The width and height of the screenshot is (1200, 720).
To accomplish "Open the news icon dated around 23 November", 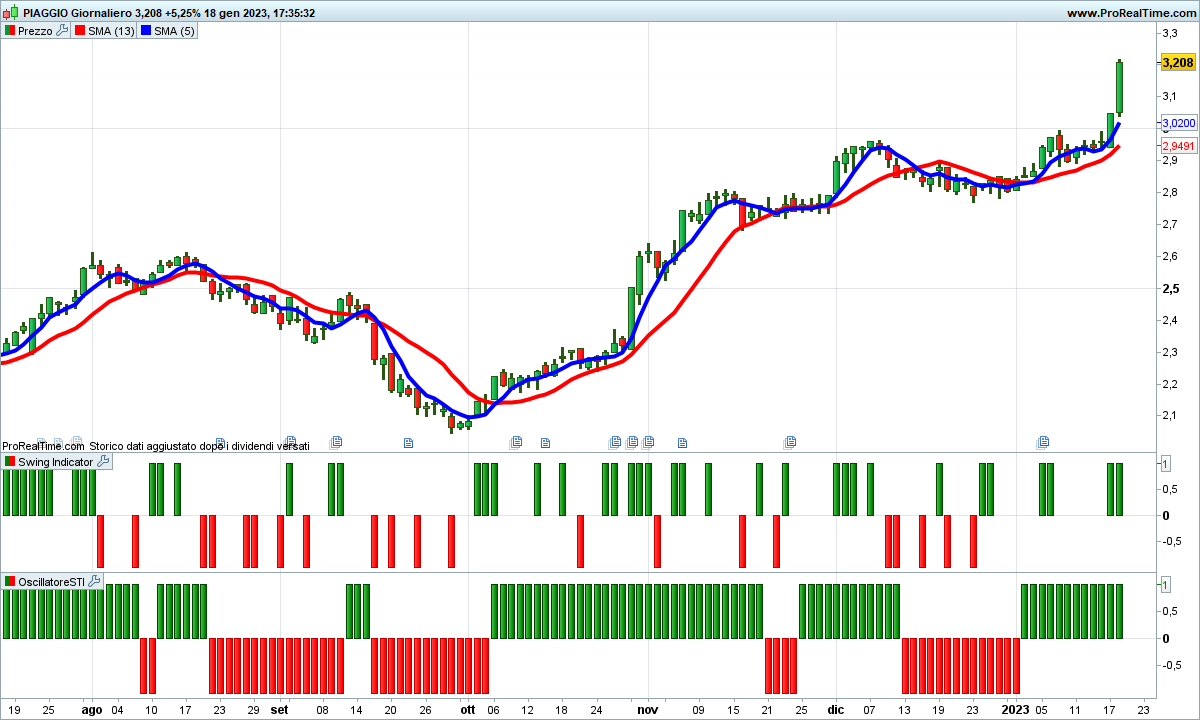I will coord(790,441).
